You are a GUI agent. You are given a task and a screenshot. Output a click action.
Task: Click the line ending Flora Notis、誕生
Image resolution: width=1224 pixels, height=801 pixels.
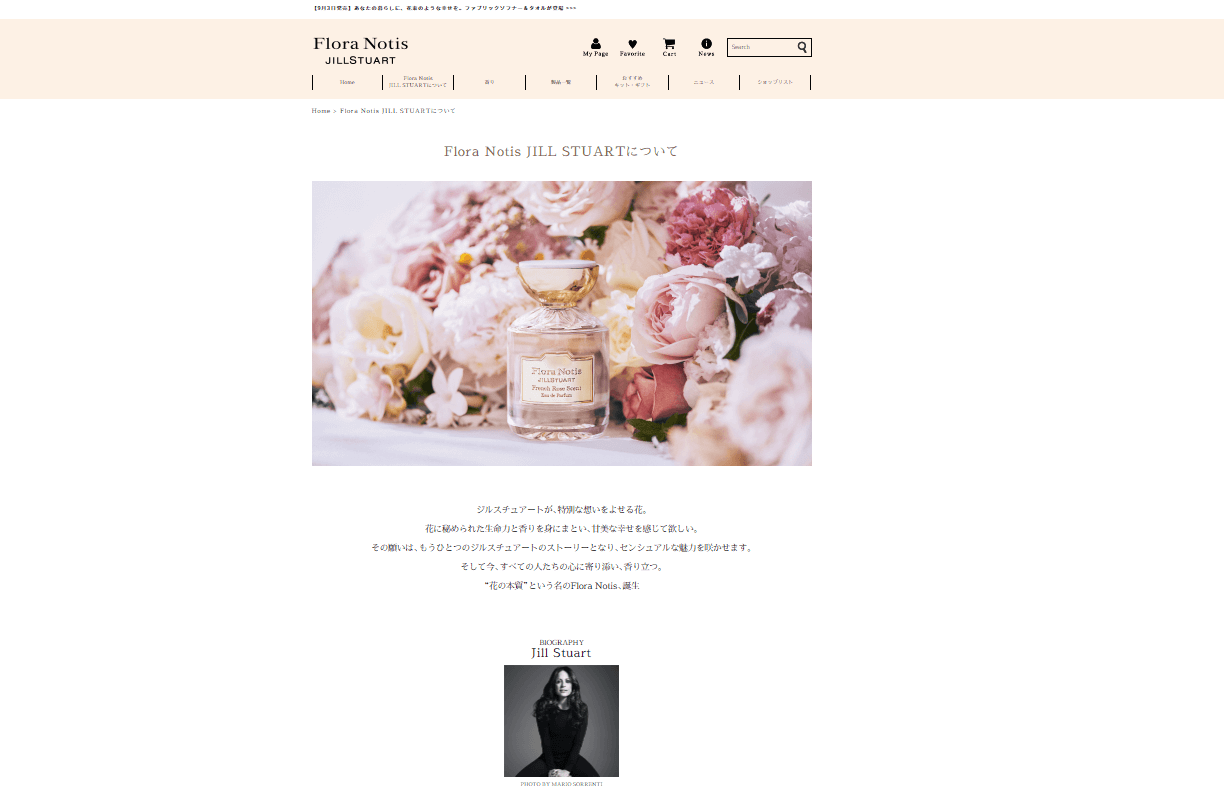561,585
